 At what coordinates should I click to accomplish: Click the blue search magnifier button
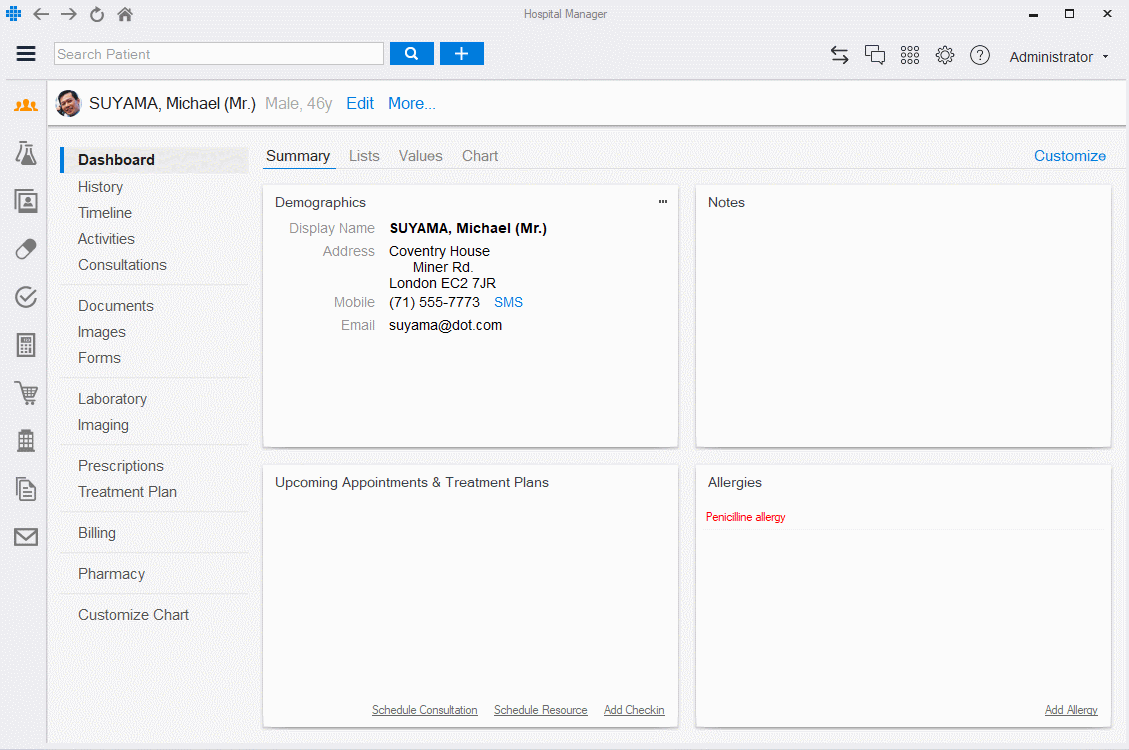(411, 54)
